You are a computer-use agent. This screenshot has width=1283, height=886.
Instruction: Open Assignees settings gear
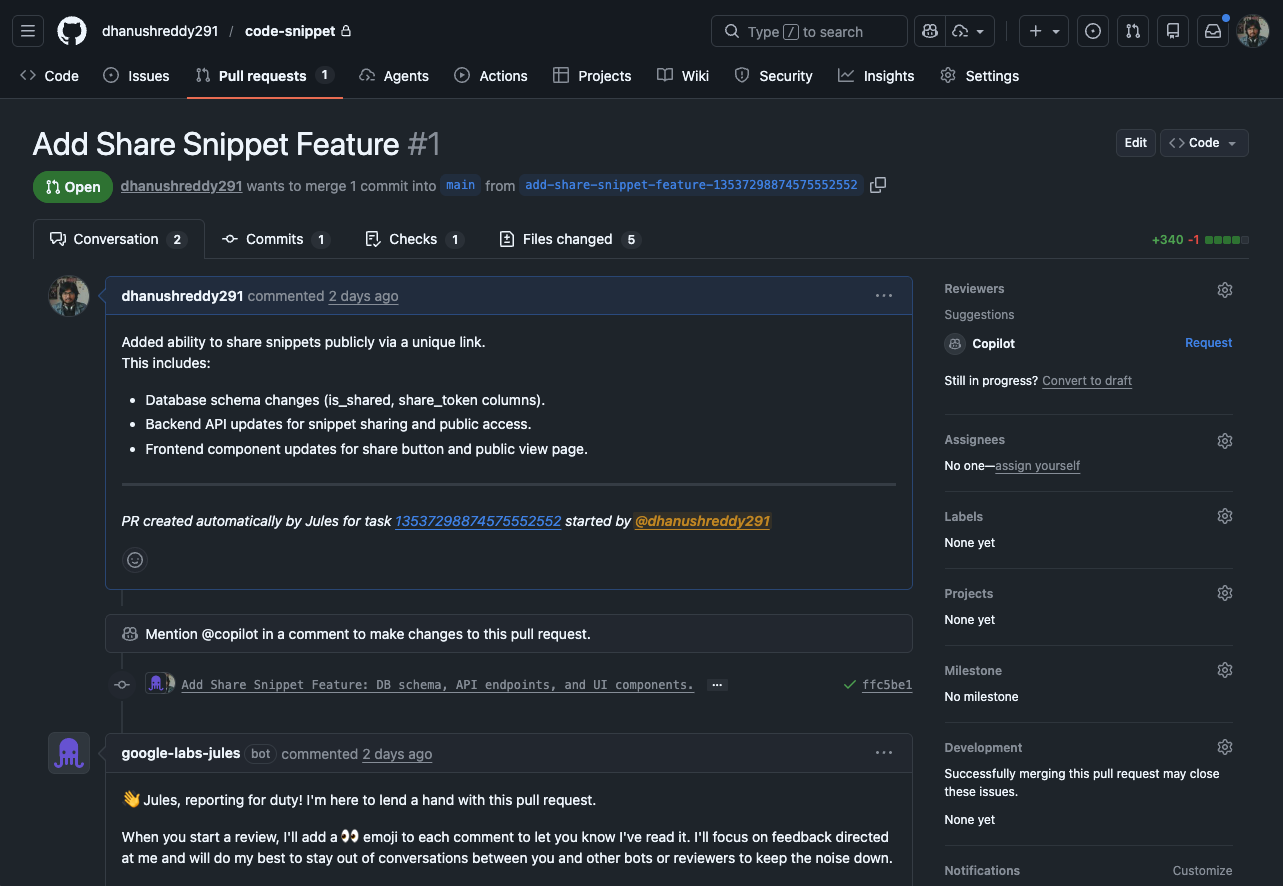coord(1225,441)
